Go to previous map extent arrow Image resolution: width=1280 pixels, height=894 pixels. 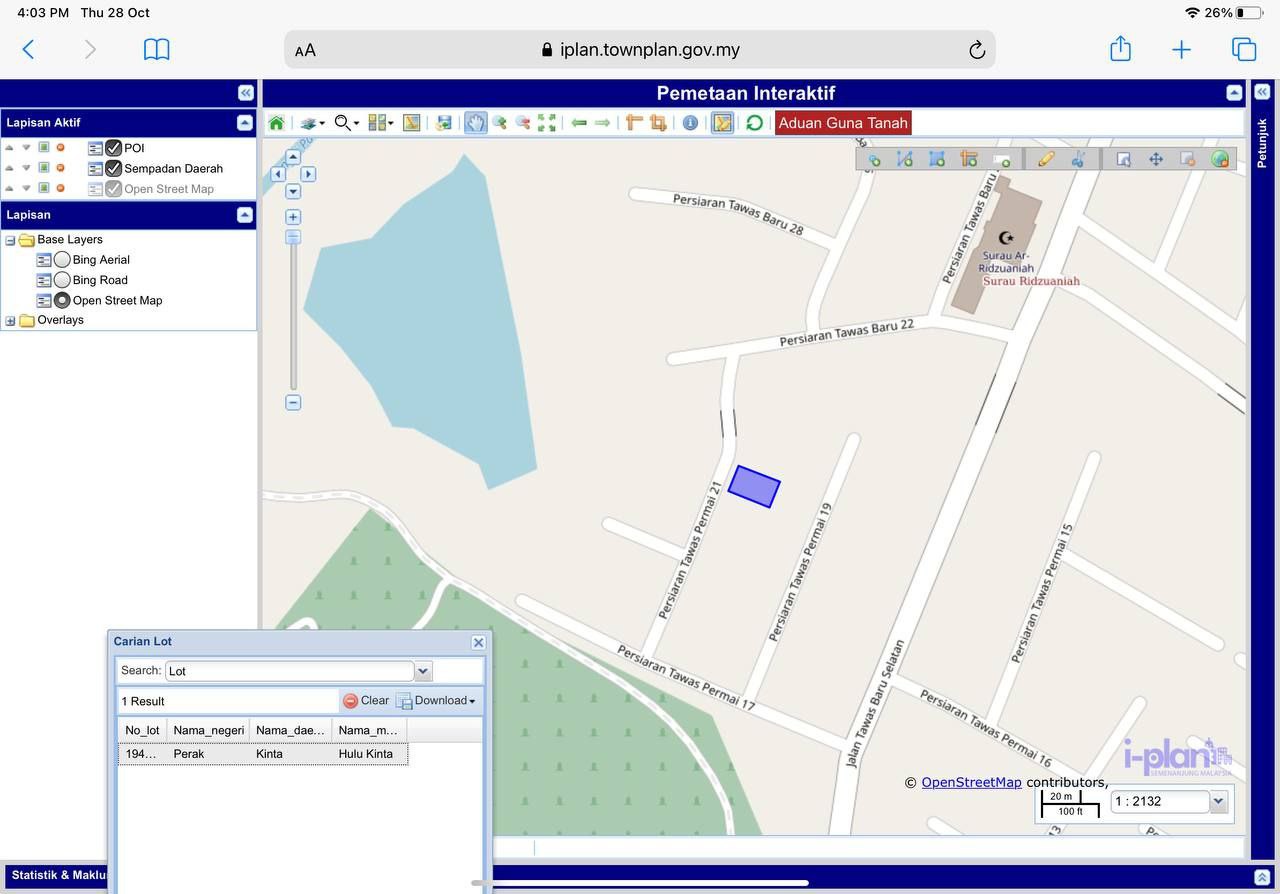579,123
